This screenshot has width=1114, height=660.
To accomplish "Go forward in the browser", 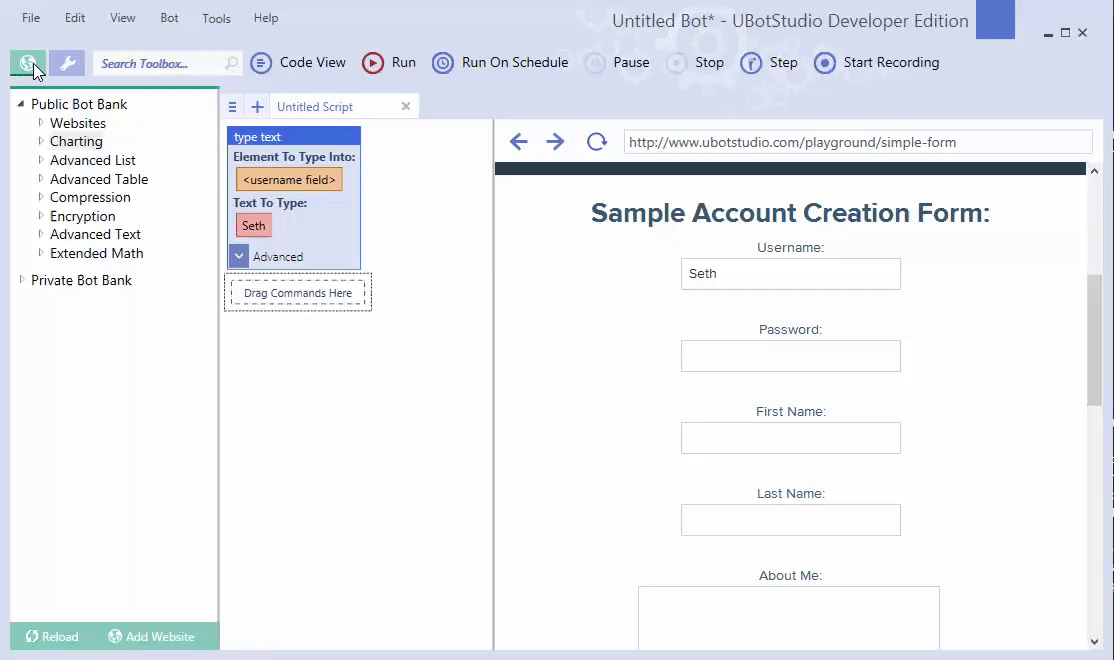I will coord(555,141).
